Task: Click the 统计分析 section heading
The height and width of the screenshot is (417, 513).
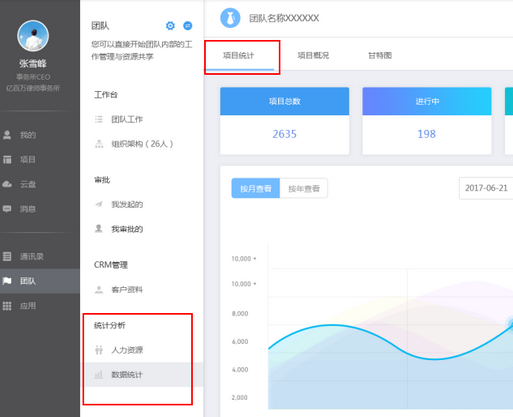Action: [110, 325]
